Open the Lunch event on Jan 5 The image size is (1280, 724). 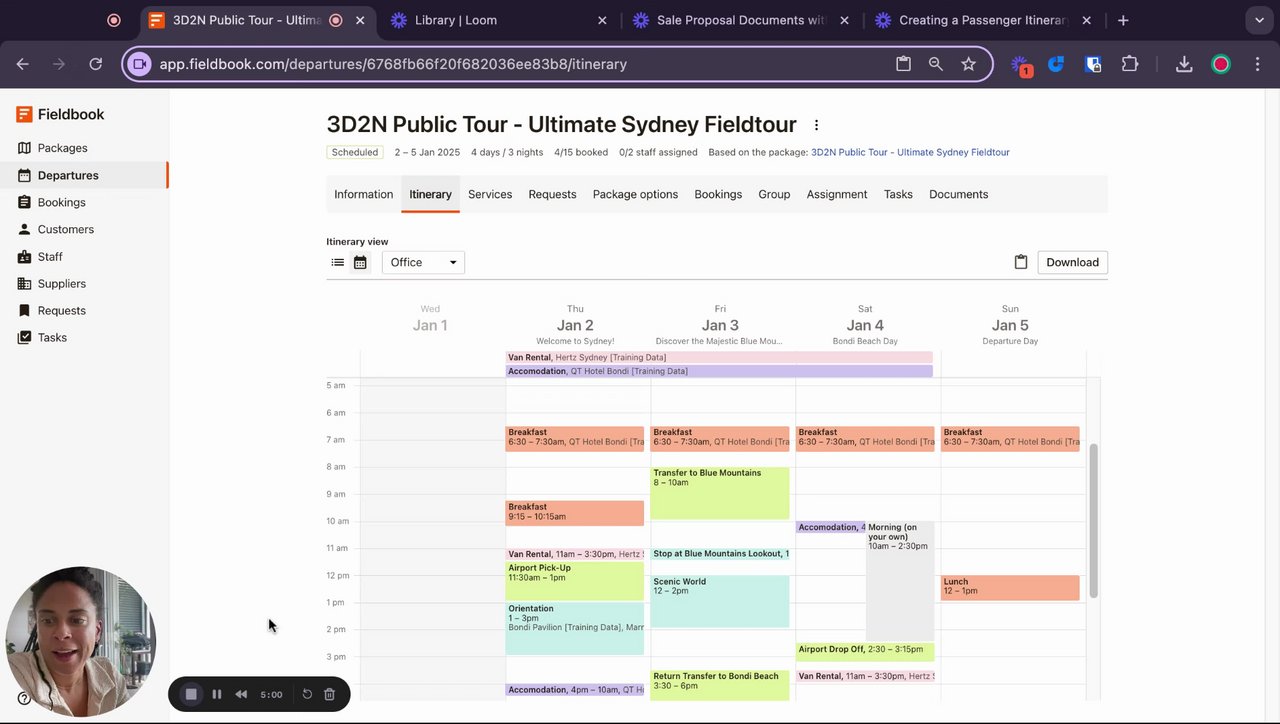[1010, 587]
